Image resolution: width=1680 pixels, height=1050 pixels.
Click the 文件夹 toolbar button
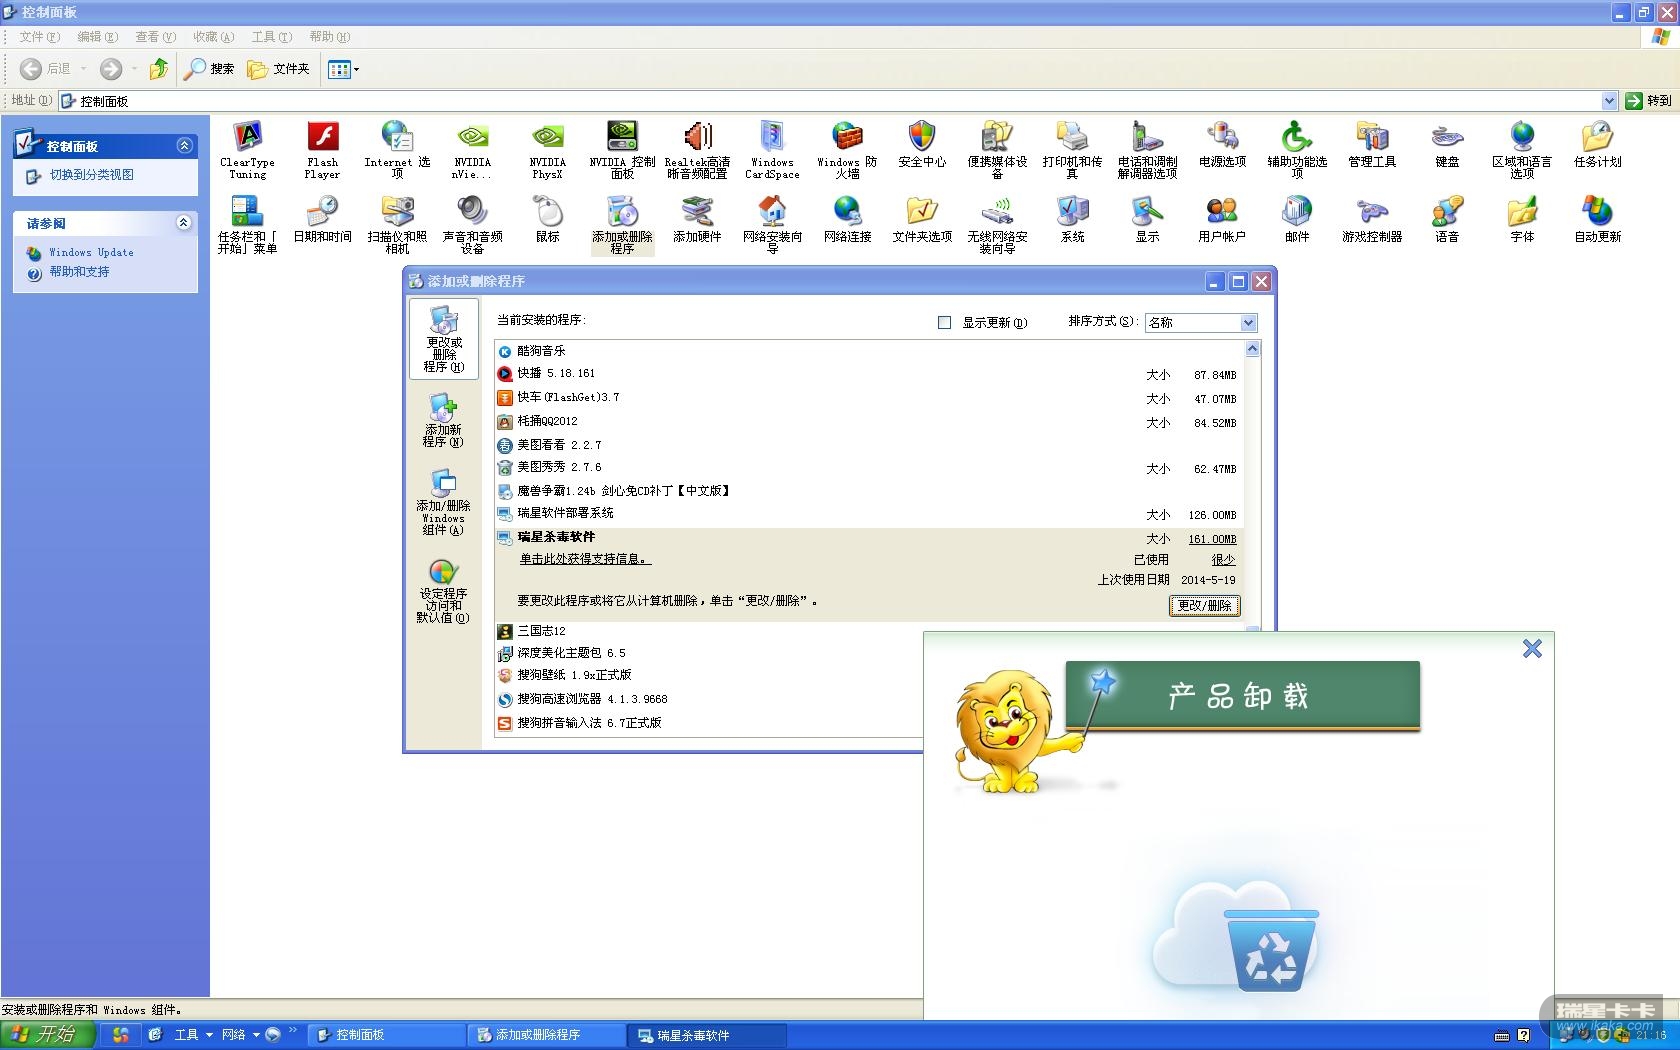coord(279,69)
